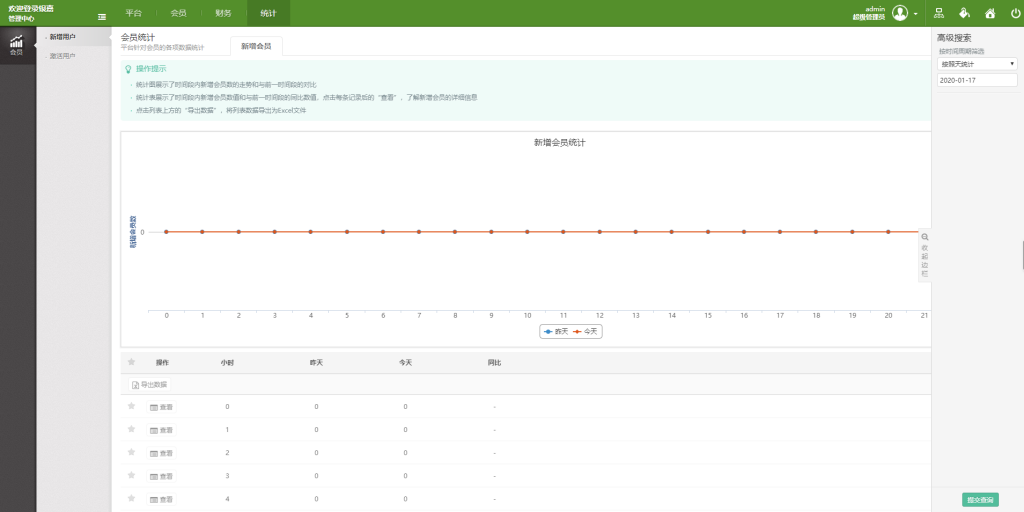The height and width of the screenshot is (512, 1024).
Task: Toggle the star for hour 0 row
Action: pos(131,406)
